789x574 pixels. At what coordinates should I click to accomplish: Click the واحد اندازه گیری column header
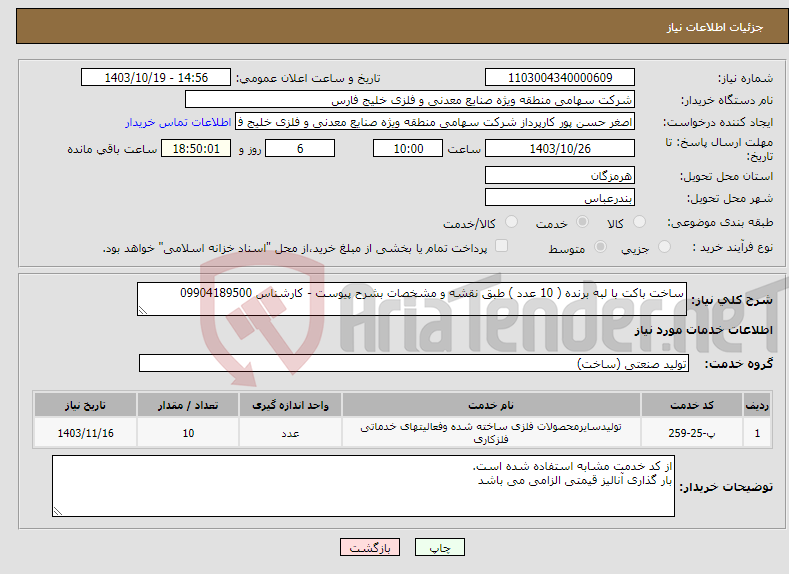[290, 405]
